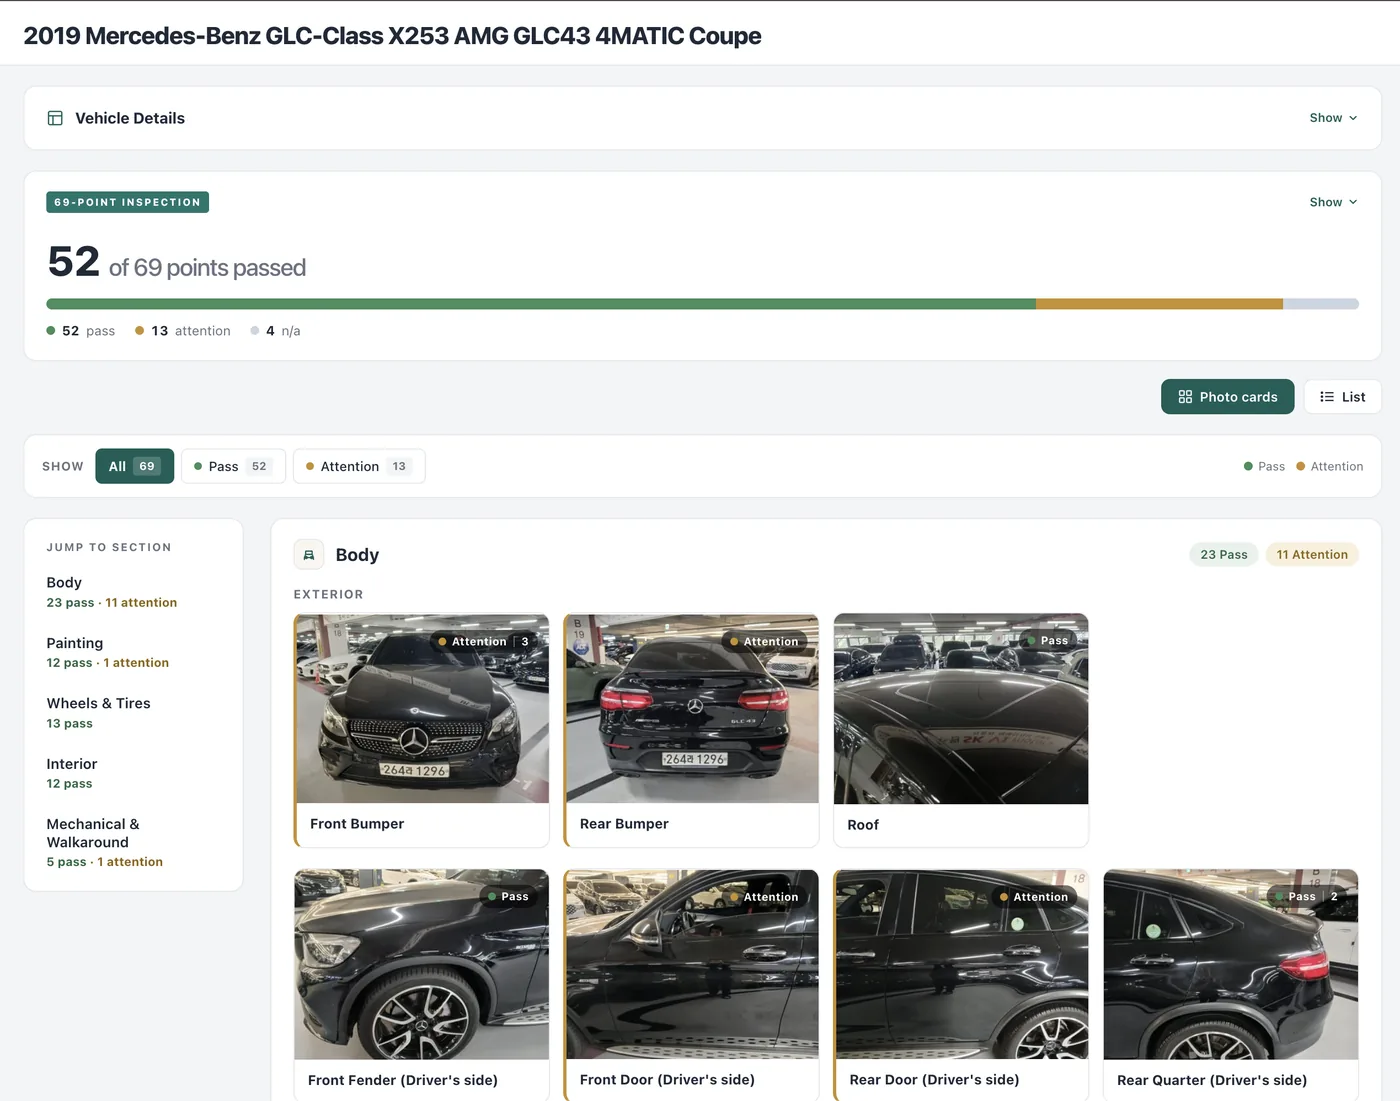
Task: Click the '13 attention' legend entry
Action: tap(183, 331)
